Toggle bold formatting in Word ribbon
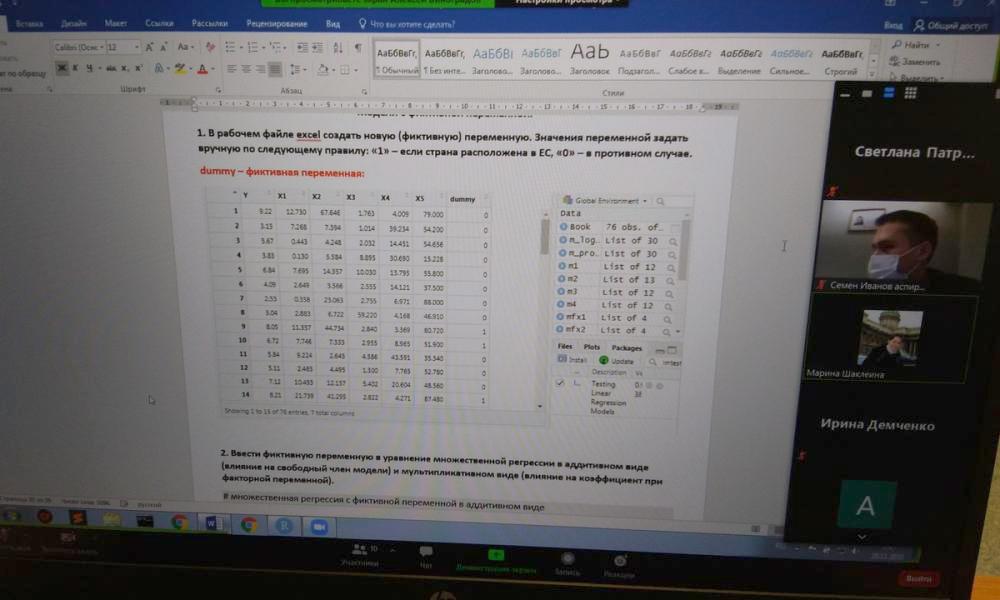The image size is (1000, 600). point(62,68)
